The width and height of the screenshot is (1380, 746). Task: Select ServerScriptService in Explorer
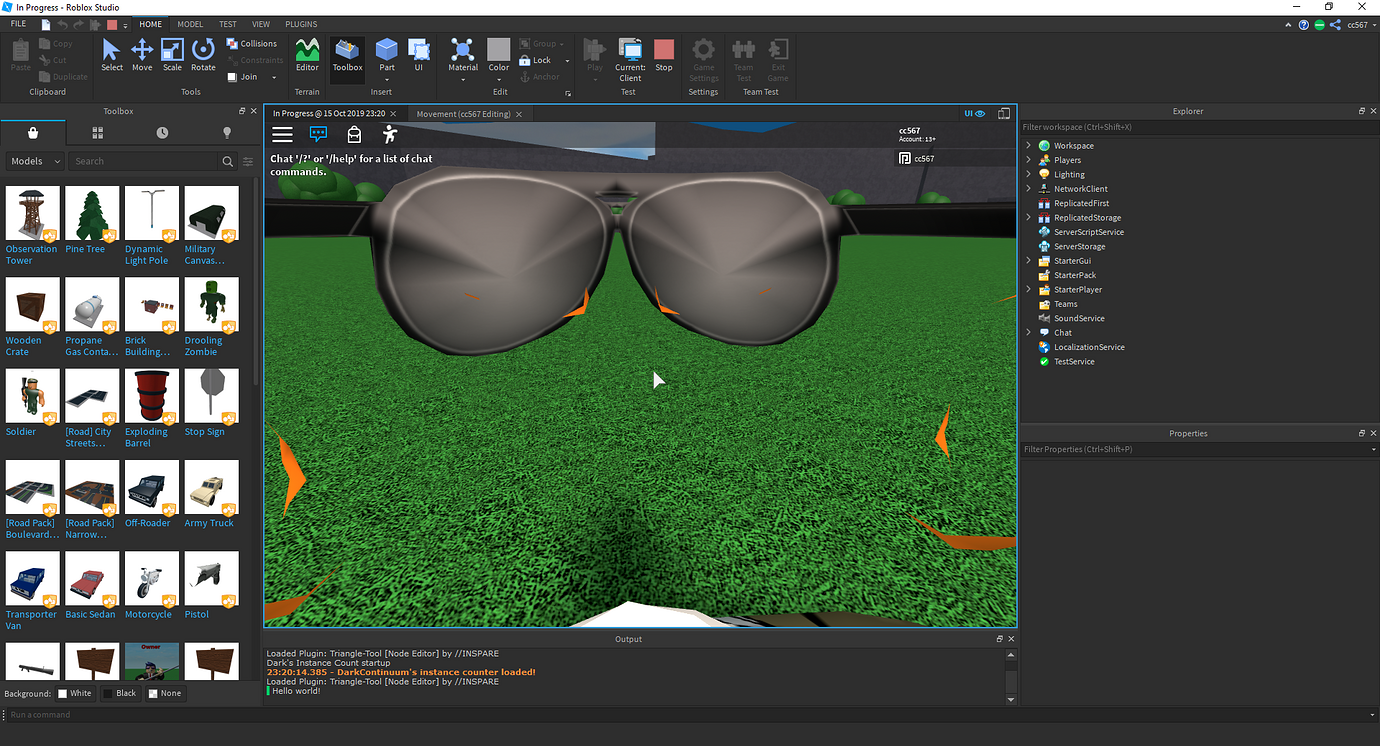click(x=1089, y=232)
